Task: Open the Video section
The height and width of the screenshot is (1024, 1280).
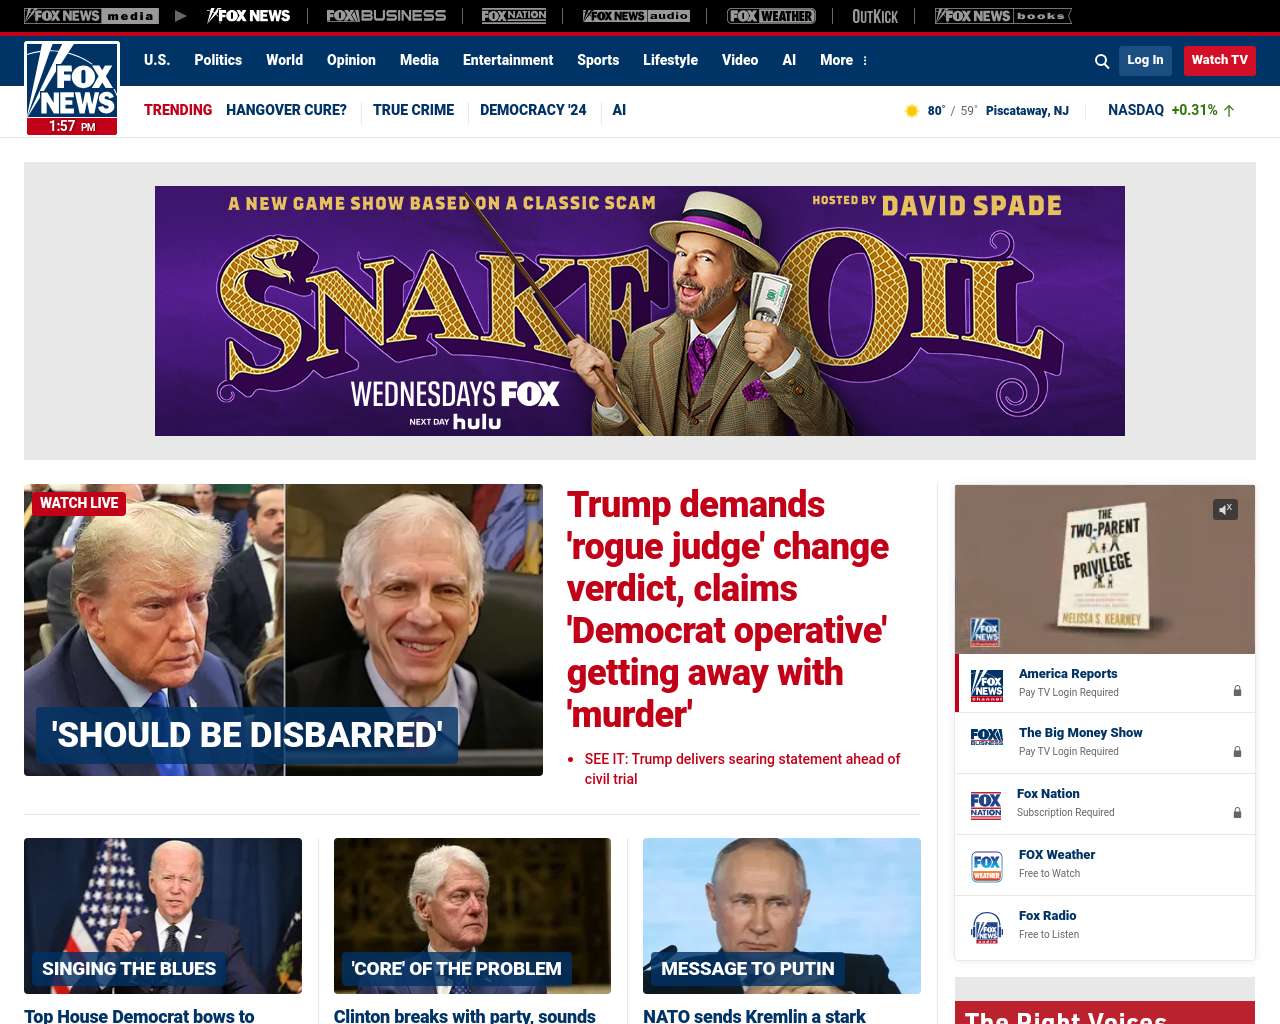Action: coord(740,60)
